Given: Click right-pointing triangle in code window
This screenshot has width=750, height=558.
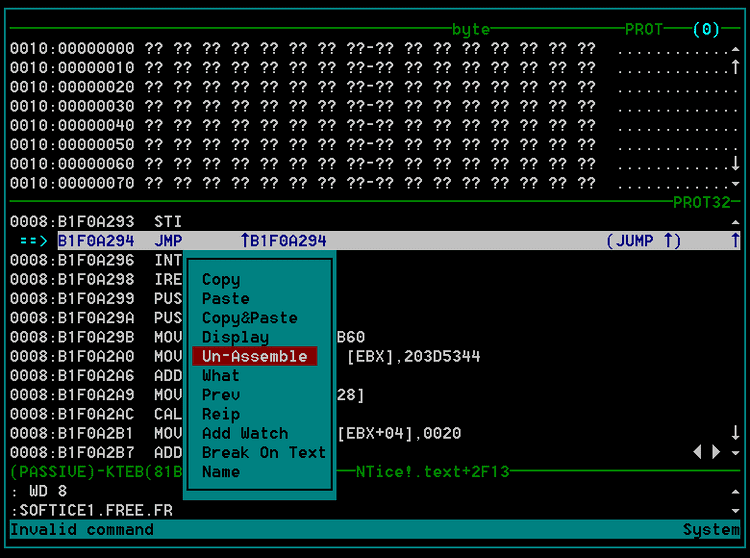Looking at the screenshot, I should [x=716, y=451].
